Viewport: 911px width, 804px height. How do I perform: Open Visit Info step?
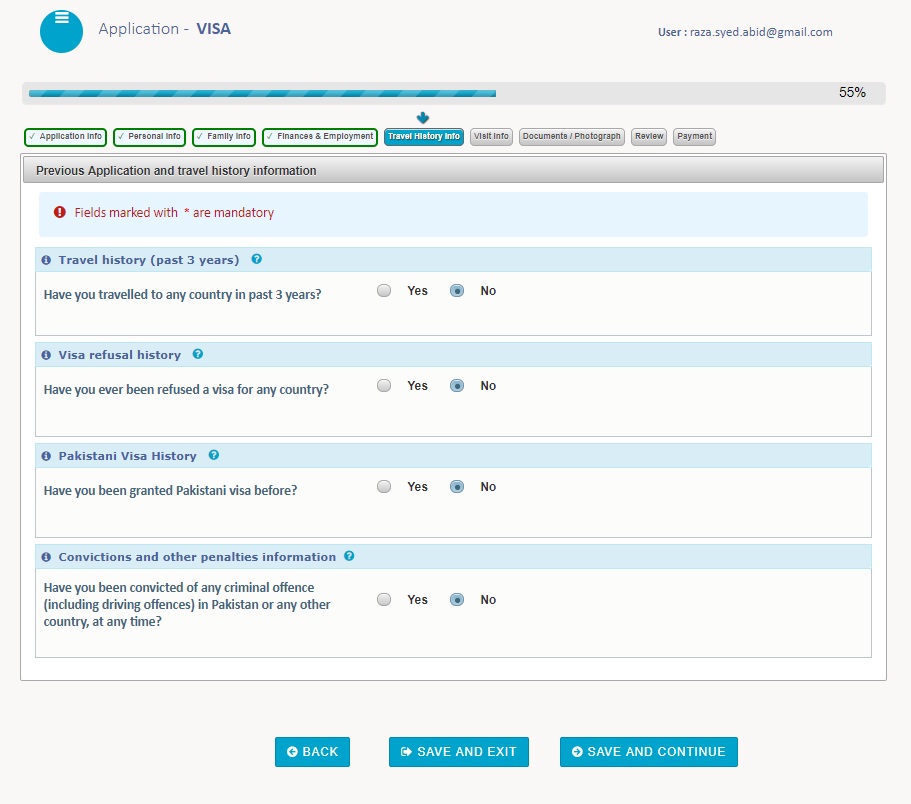pos(492,137)
